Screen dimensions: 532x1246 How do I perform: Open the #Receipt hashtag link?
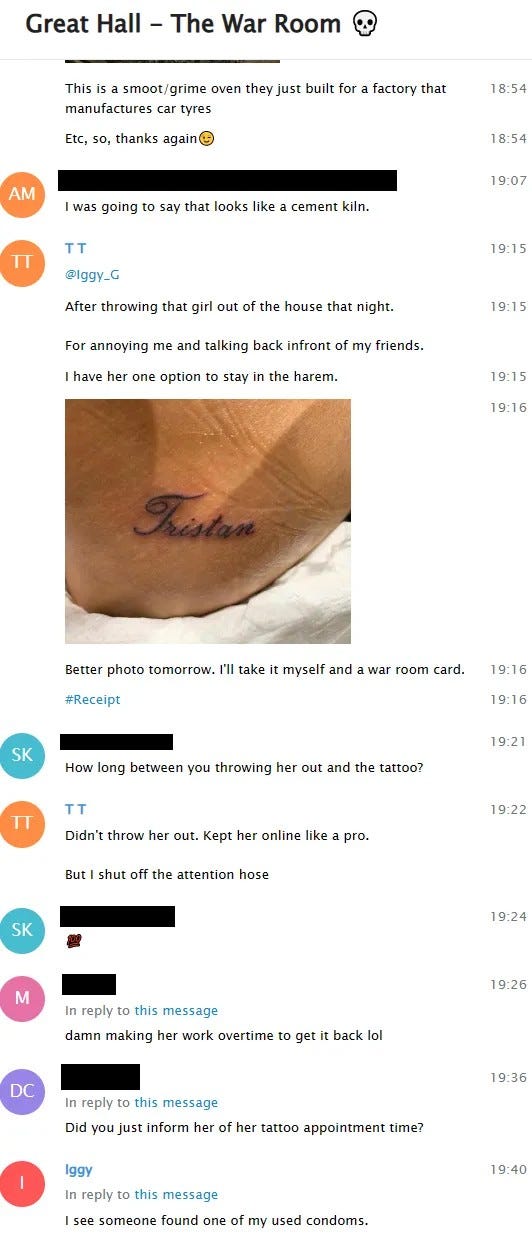click(92, 700)
